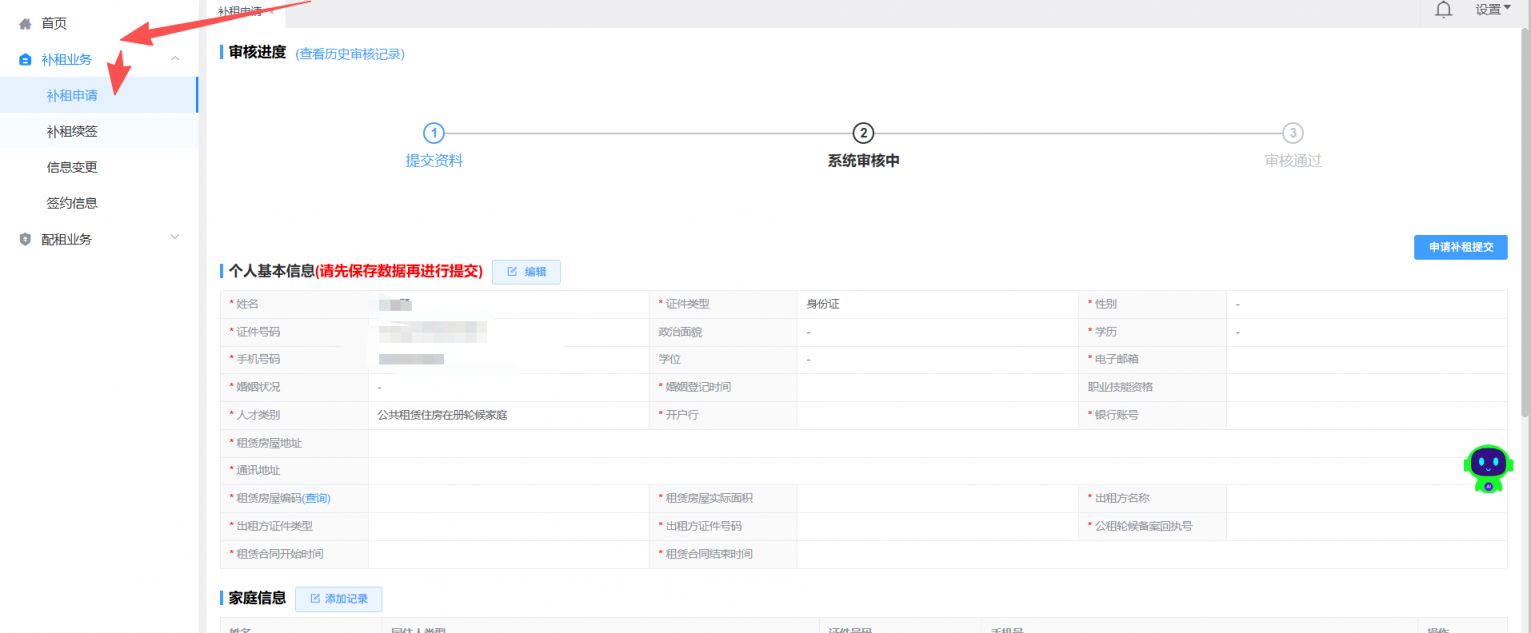
Task: Open the 设置 dropdown menu
Action: (1493, 10)
